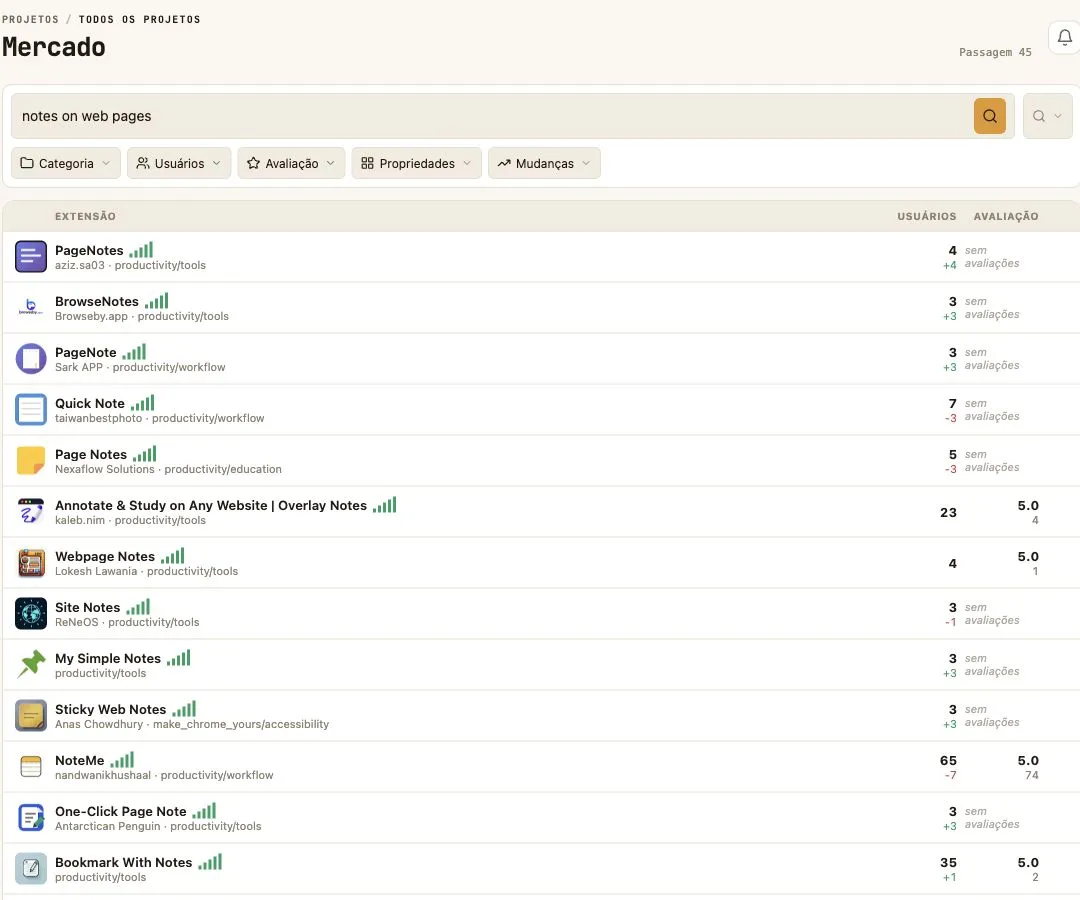Expand the Avaliação filter dropdown

click(x=291, y=163)
